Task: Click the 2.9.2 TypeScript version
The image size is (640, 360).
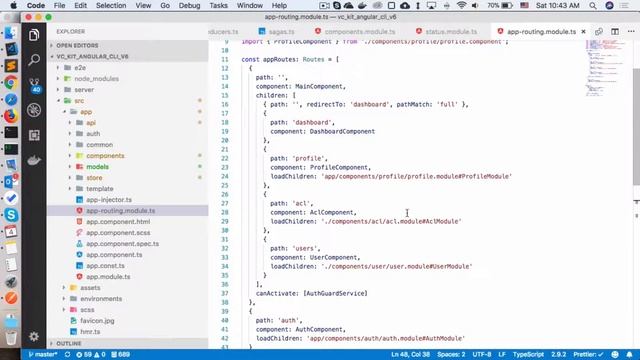Action: 558,354
